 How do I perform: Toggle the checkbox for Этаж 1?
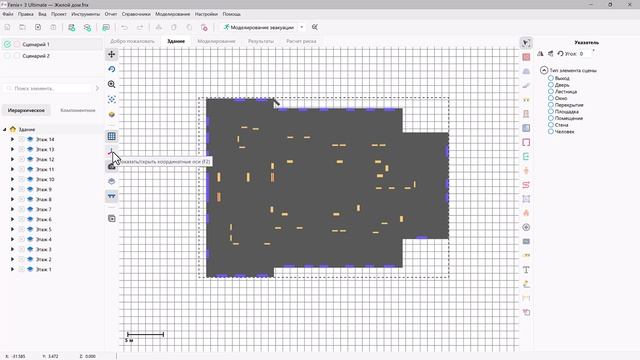21,269
